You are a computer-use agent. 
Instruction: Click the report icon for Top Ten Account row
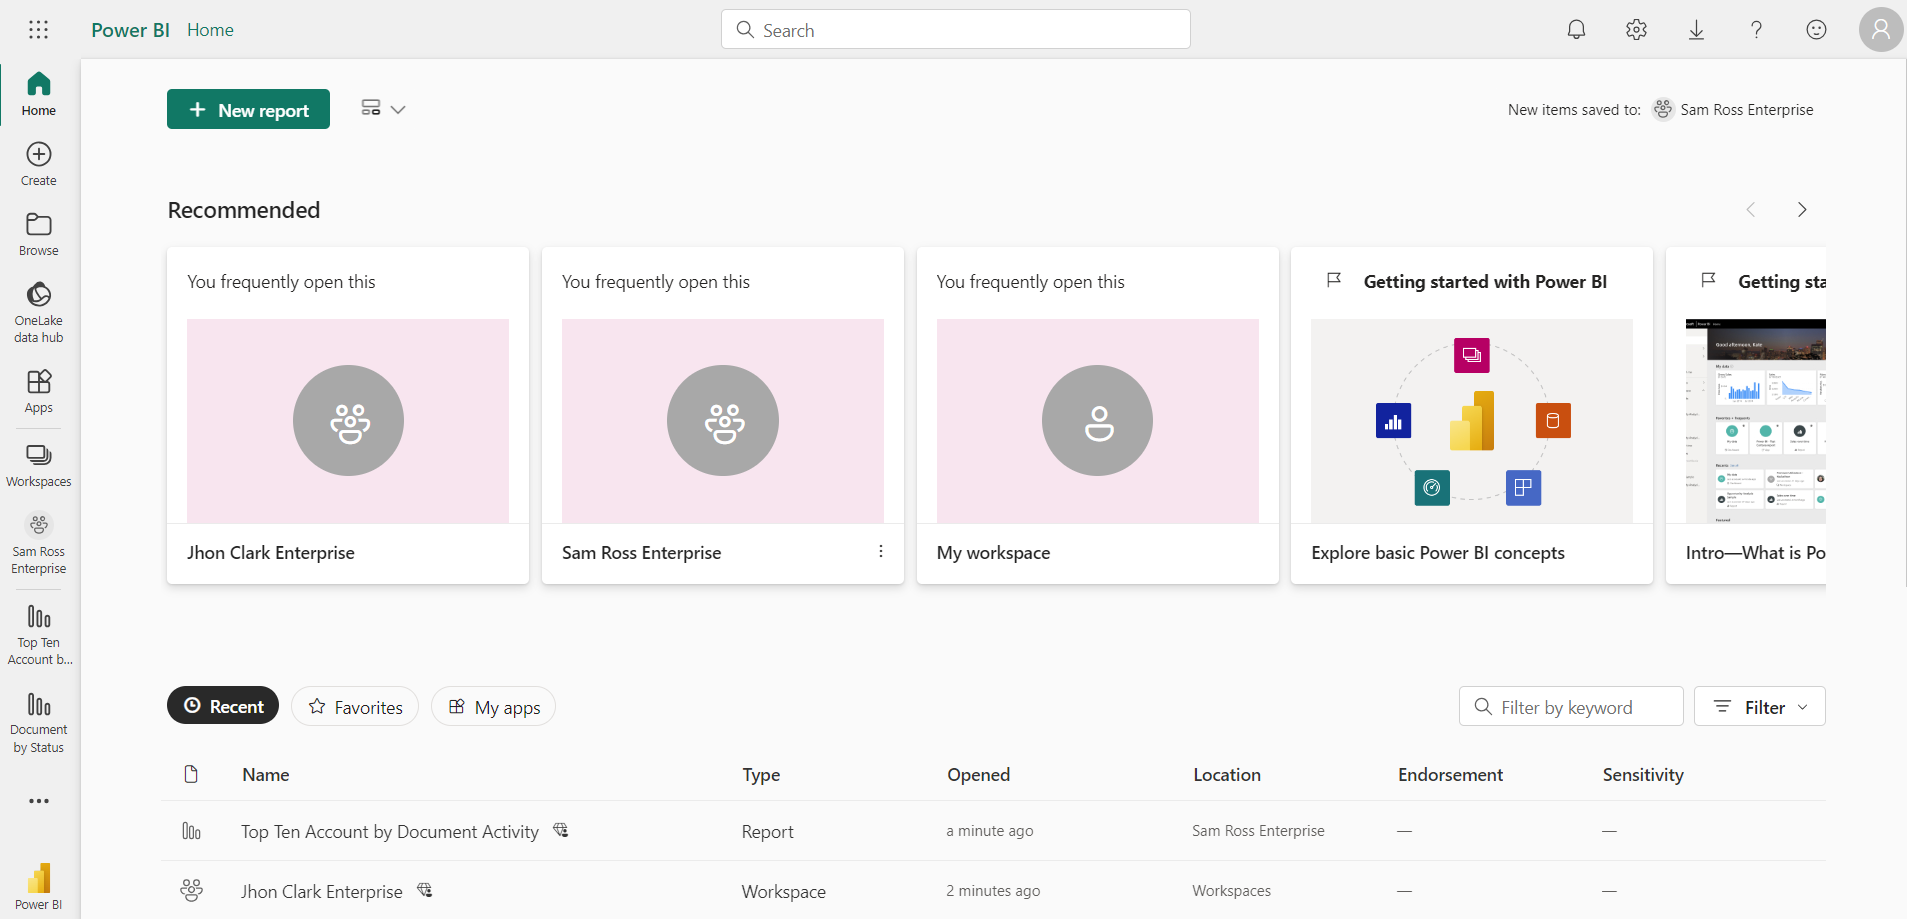191,831
